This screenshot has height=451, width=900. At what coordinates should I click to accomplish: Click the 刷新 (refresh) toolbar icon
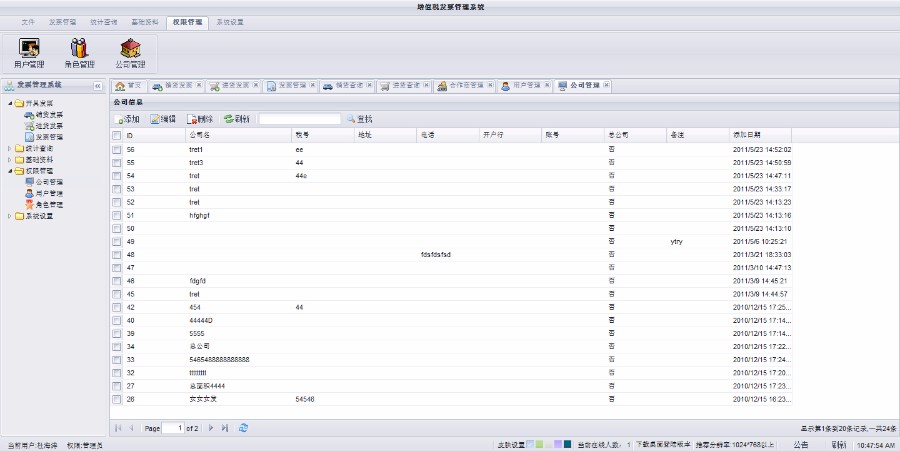[x=237, y=119]
